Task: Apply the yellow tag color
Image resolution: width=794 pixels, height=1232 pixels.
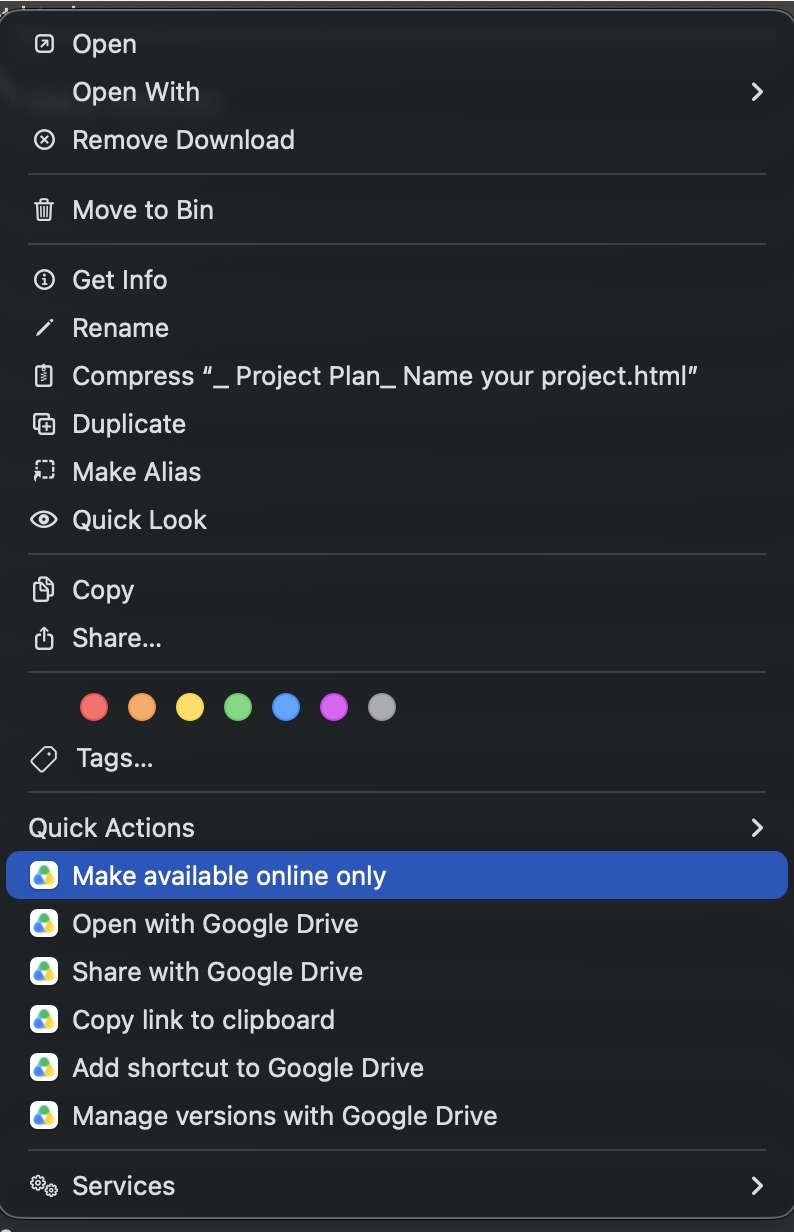Action: (190, 708)
